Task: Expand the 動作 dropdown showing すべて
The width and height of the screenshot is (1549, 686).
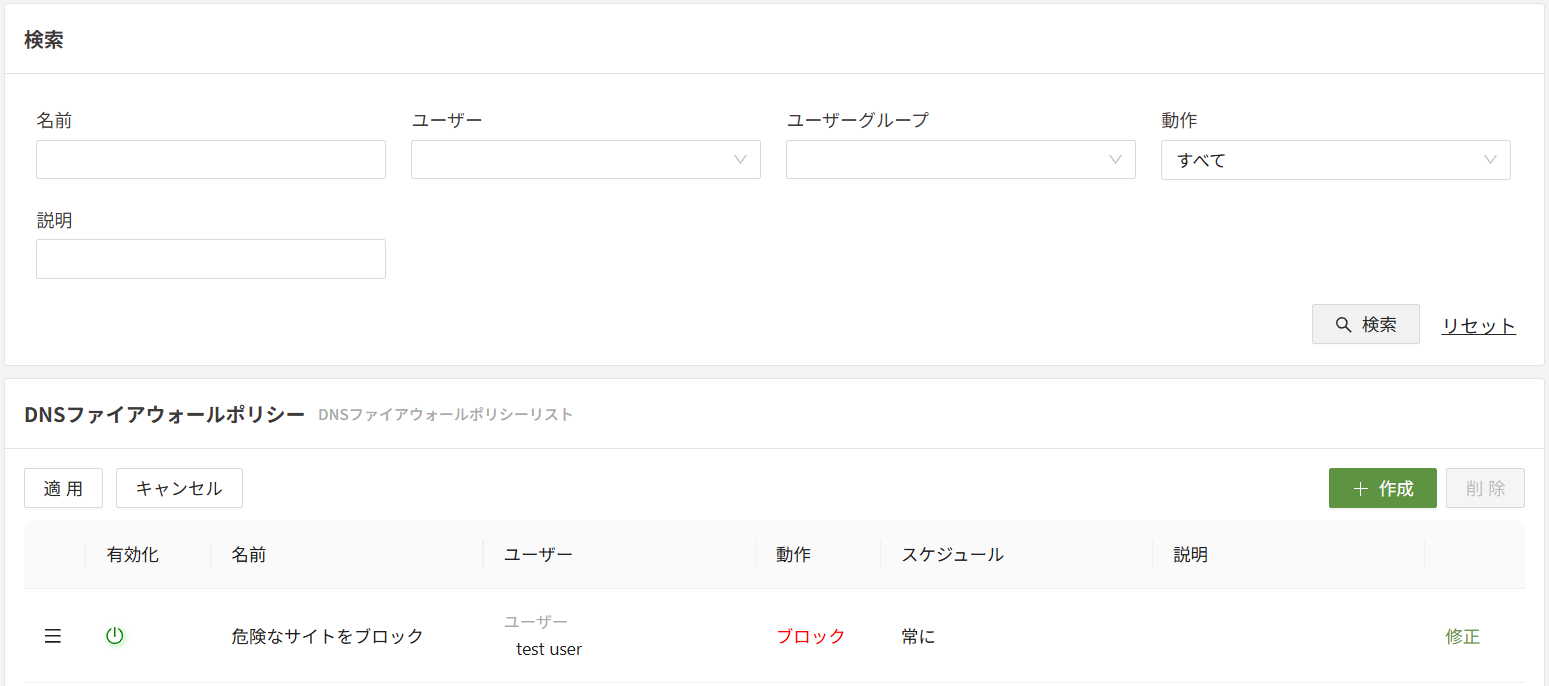Action: [1335, 159]
